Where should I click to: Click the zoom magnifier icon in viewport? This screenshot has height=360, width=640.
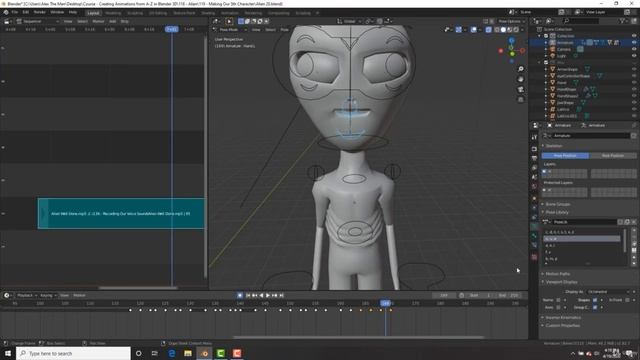(520, 69)
